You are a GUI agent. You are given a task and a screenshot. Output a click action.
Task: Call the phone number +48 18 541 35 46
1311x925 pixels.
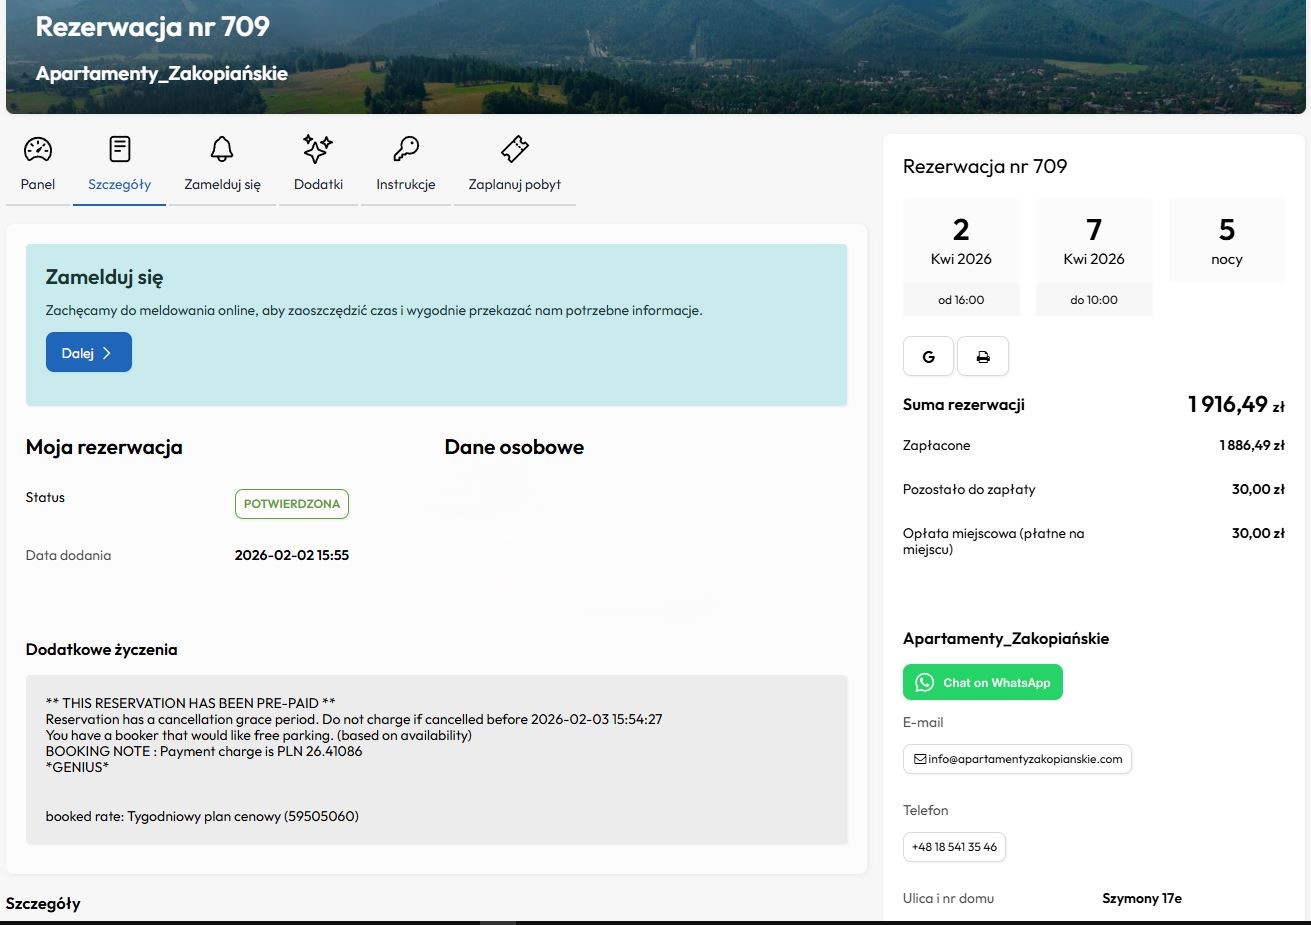point(954,847)
